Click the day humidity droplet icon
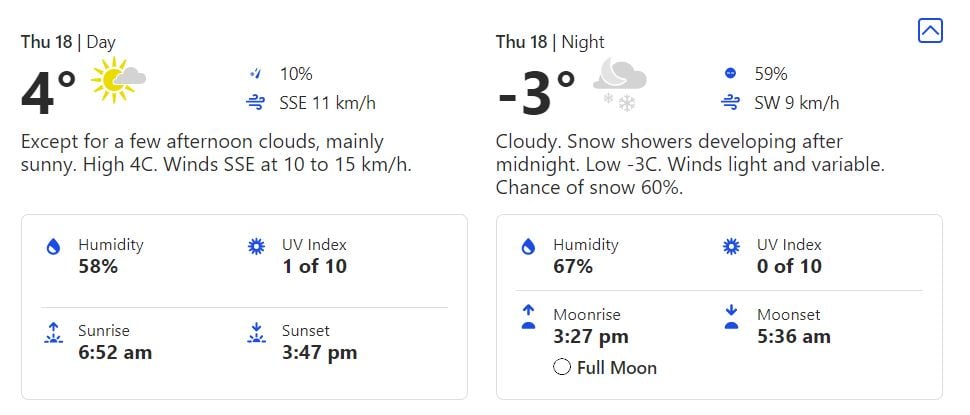The height and width of the screenshot is (415, 970). click(53, 246)
